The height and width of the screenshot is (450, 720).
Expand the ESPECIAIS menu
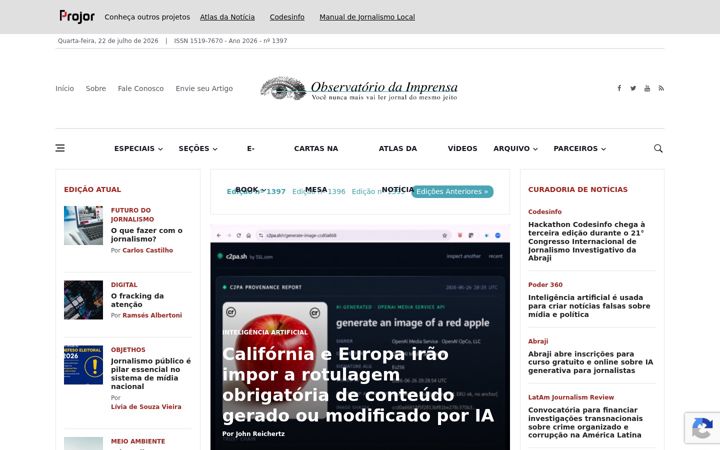[x=138, y=148]
